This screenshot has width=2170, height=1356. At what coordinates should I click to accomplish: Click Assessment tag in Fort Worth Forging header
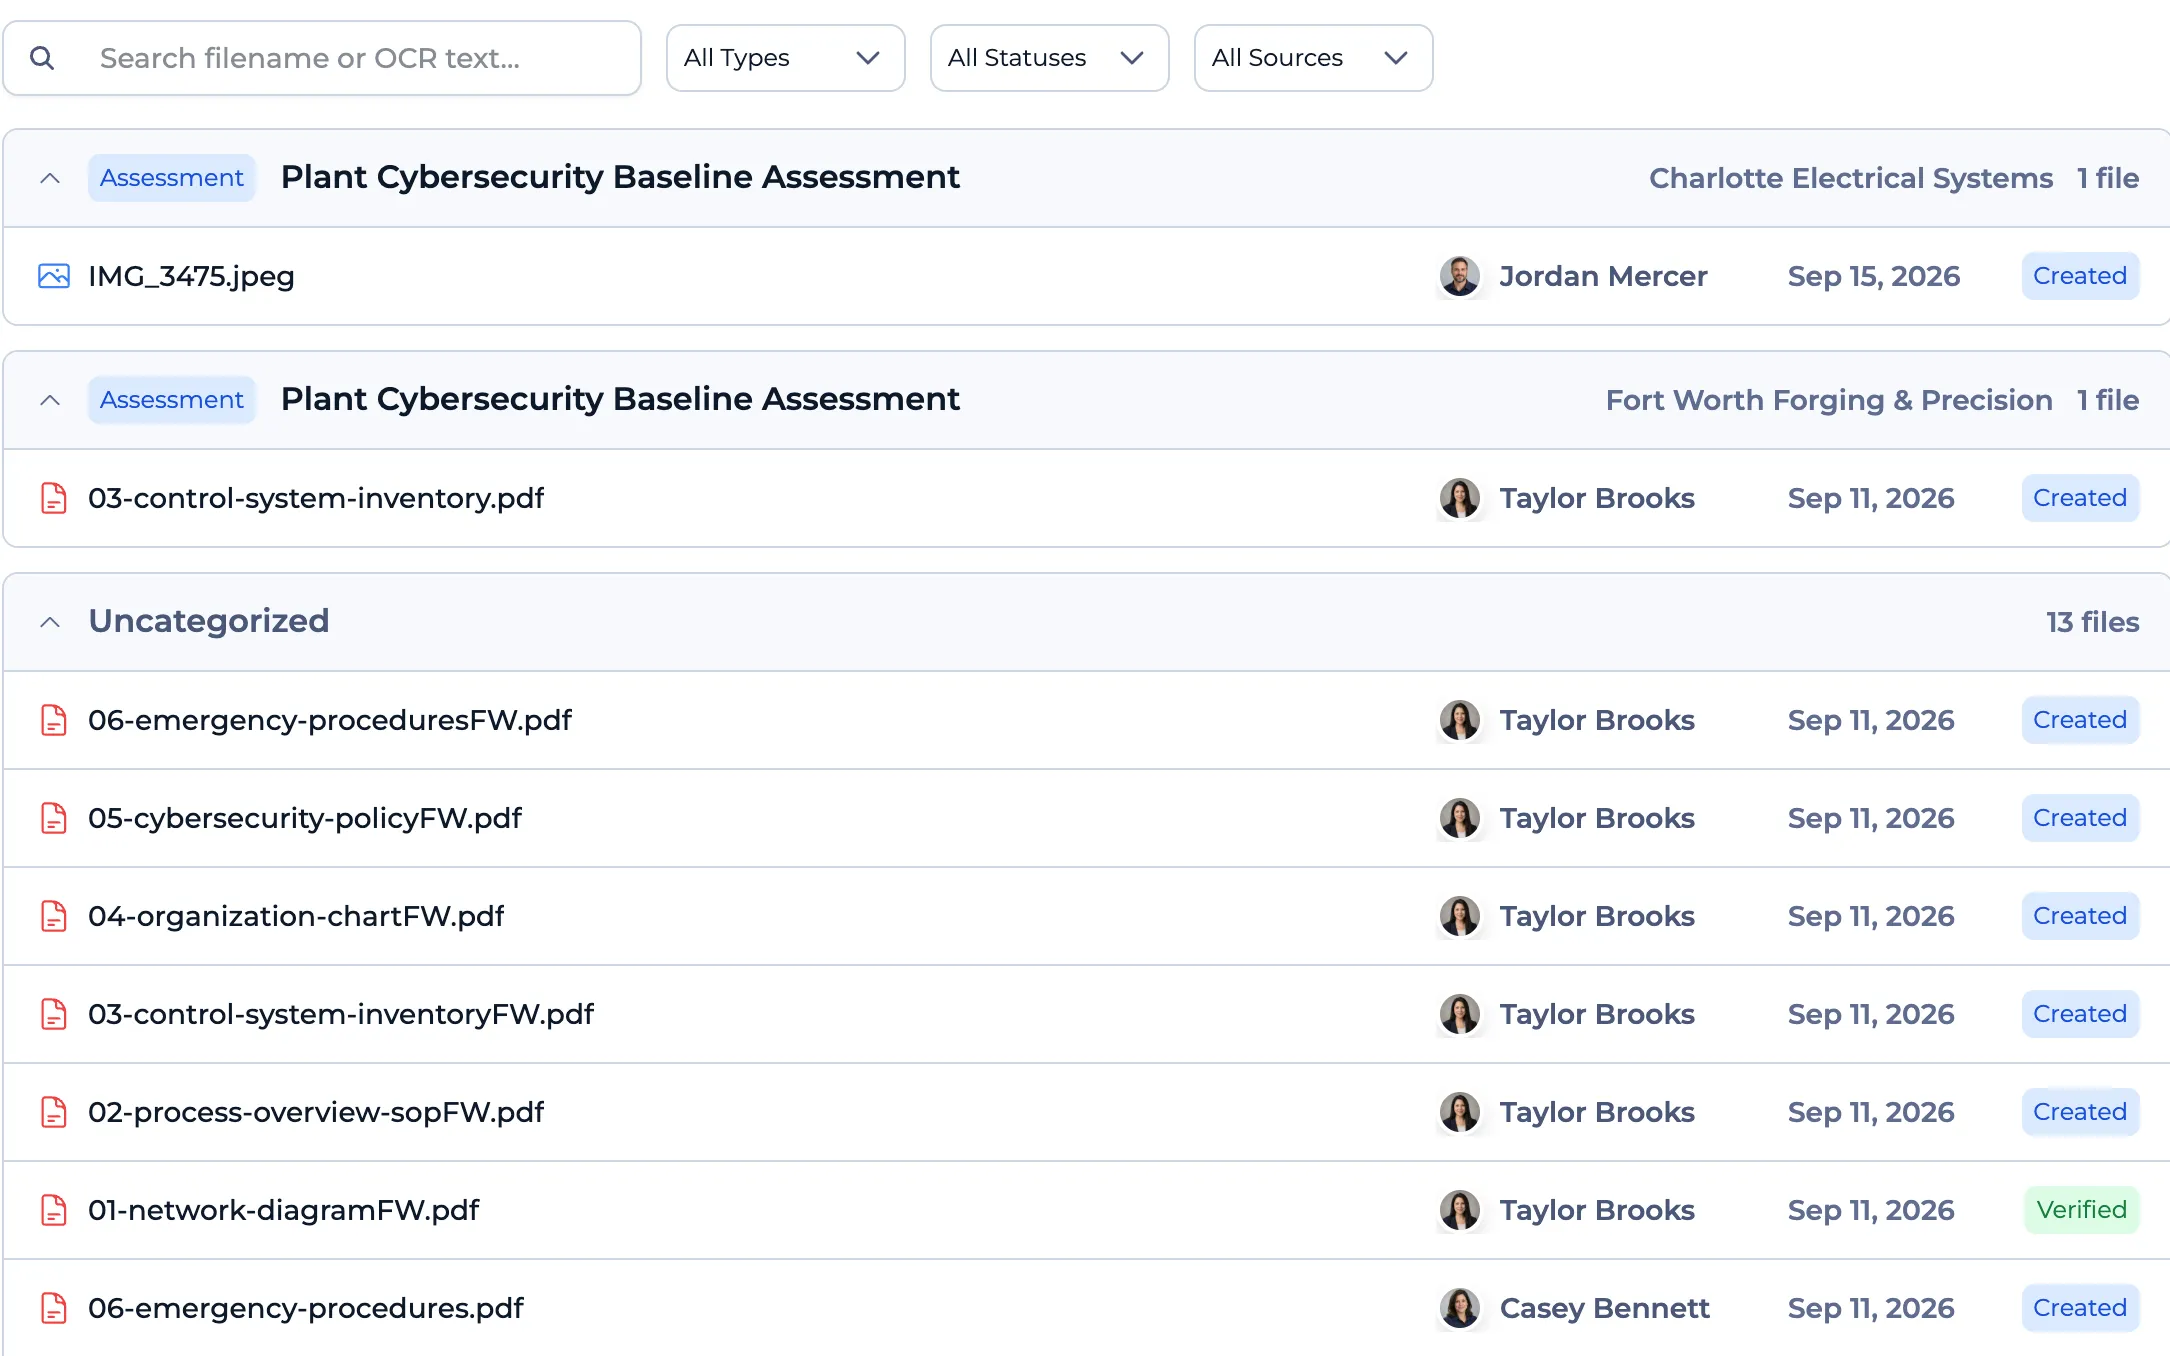pyautogui.click(x=172, y=400)
